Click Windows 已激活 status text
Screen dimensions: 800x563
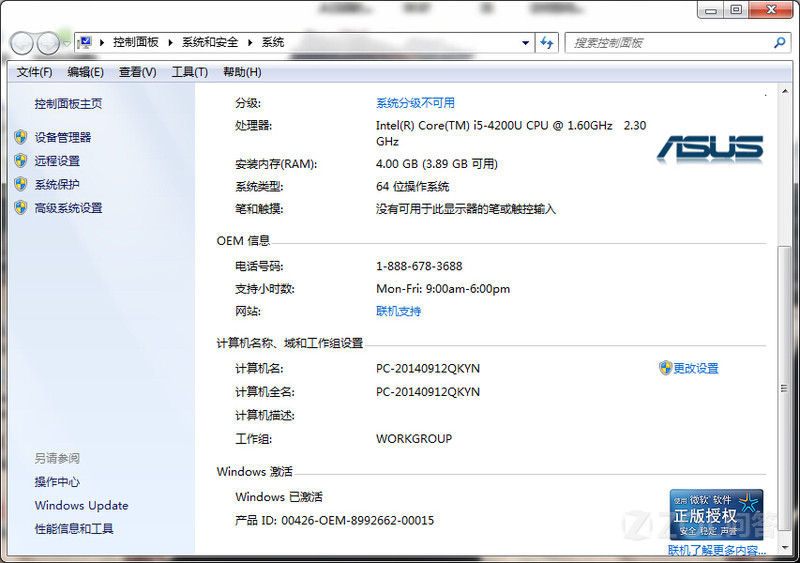click(x=279, y=497)
